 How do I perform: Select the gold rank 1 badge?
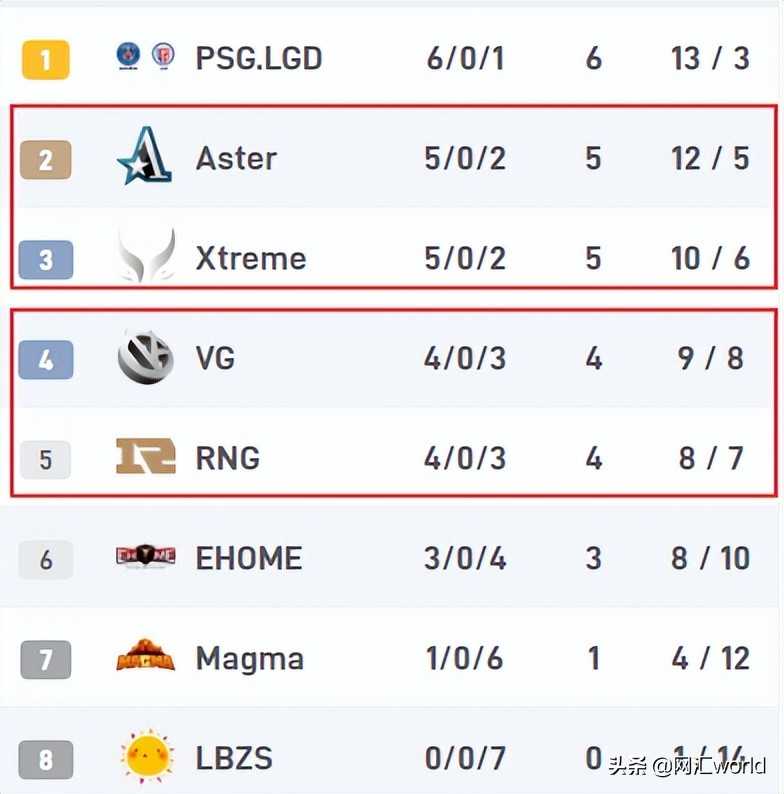pos(46,60)
